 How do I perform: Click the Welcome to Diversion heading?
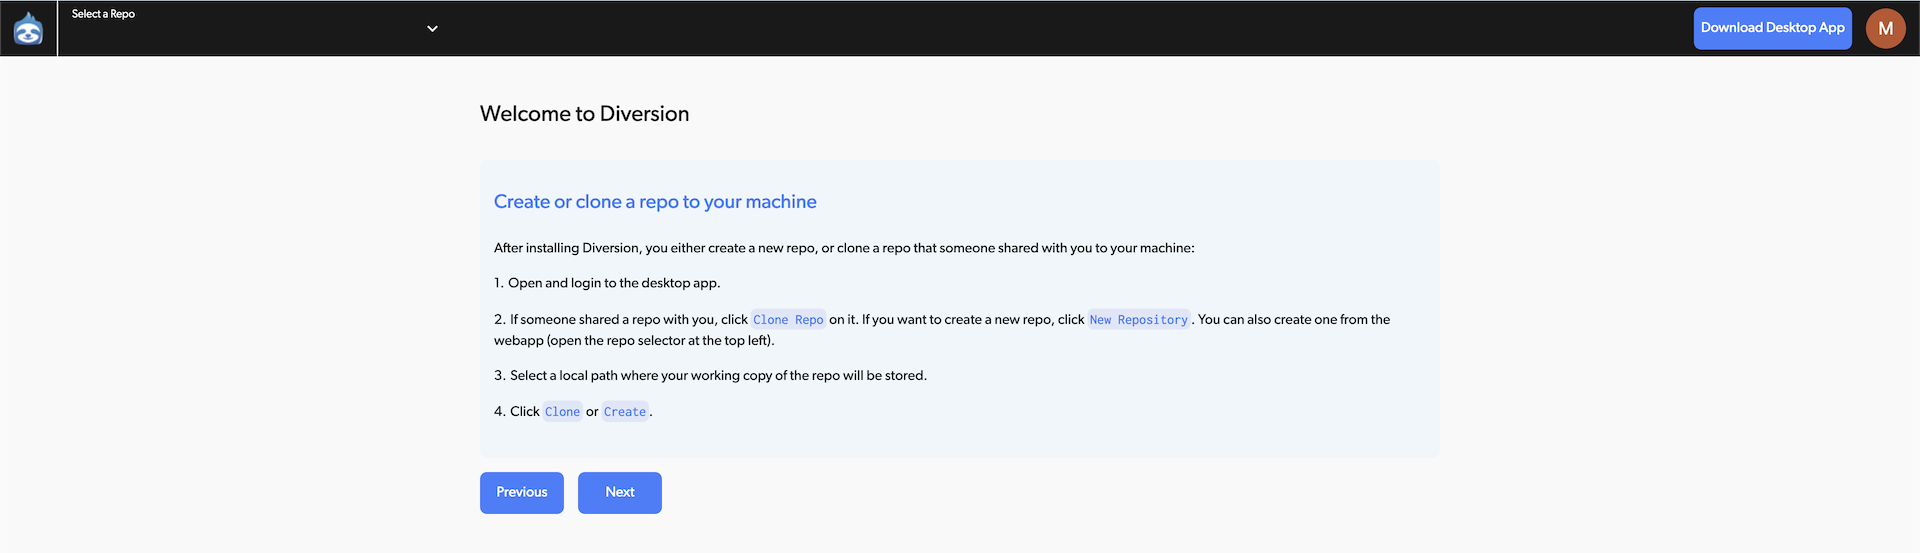[584, 114]
